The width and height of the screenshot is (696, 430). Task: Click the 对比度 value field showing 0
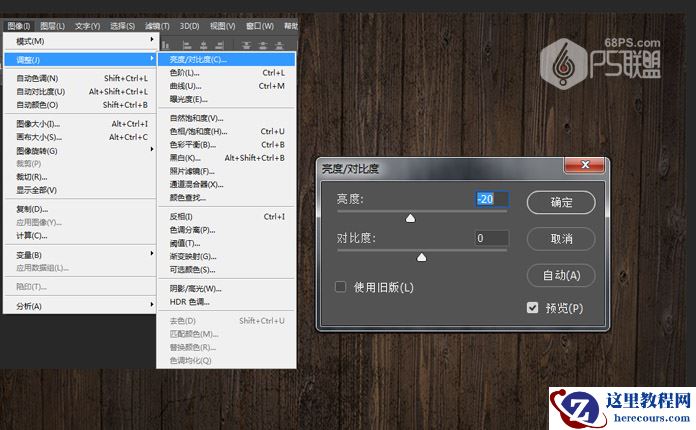tap(492, 238)
